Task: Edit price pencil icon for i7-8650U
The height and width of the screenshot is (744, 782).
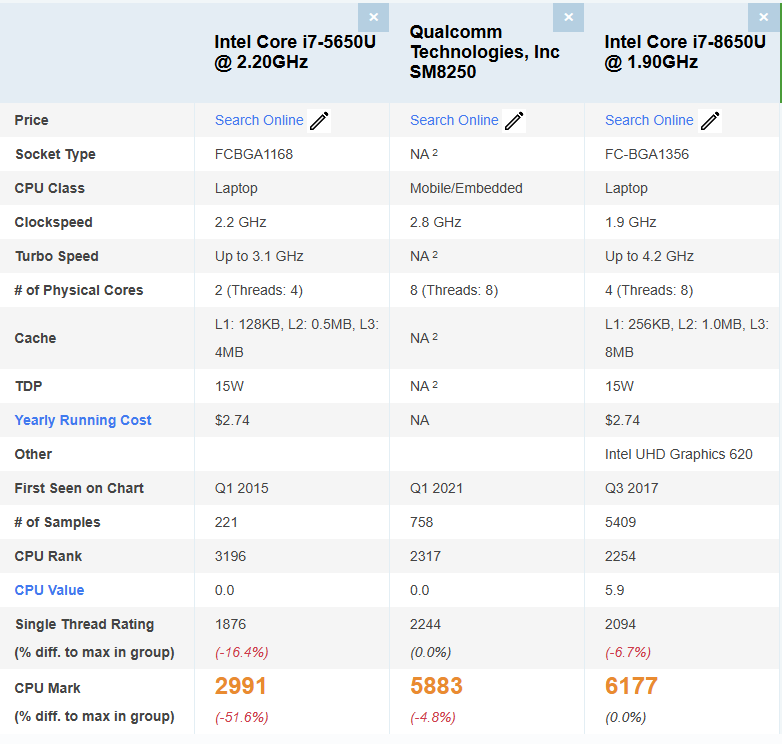Action: 710,121
